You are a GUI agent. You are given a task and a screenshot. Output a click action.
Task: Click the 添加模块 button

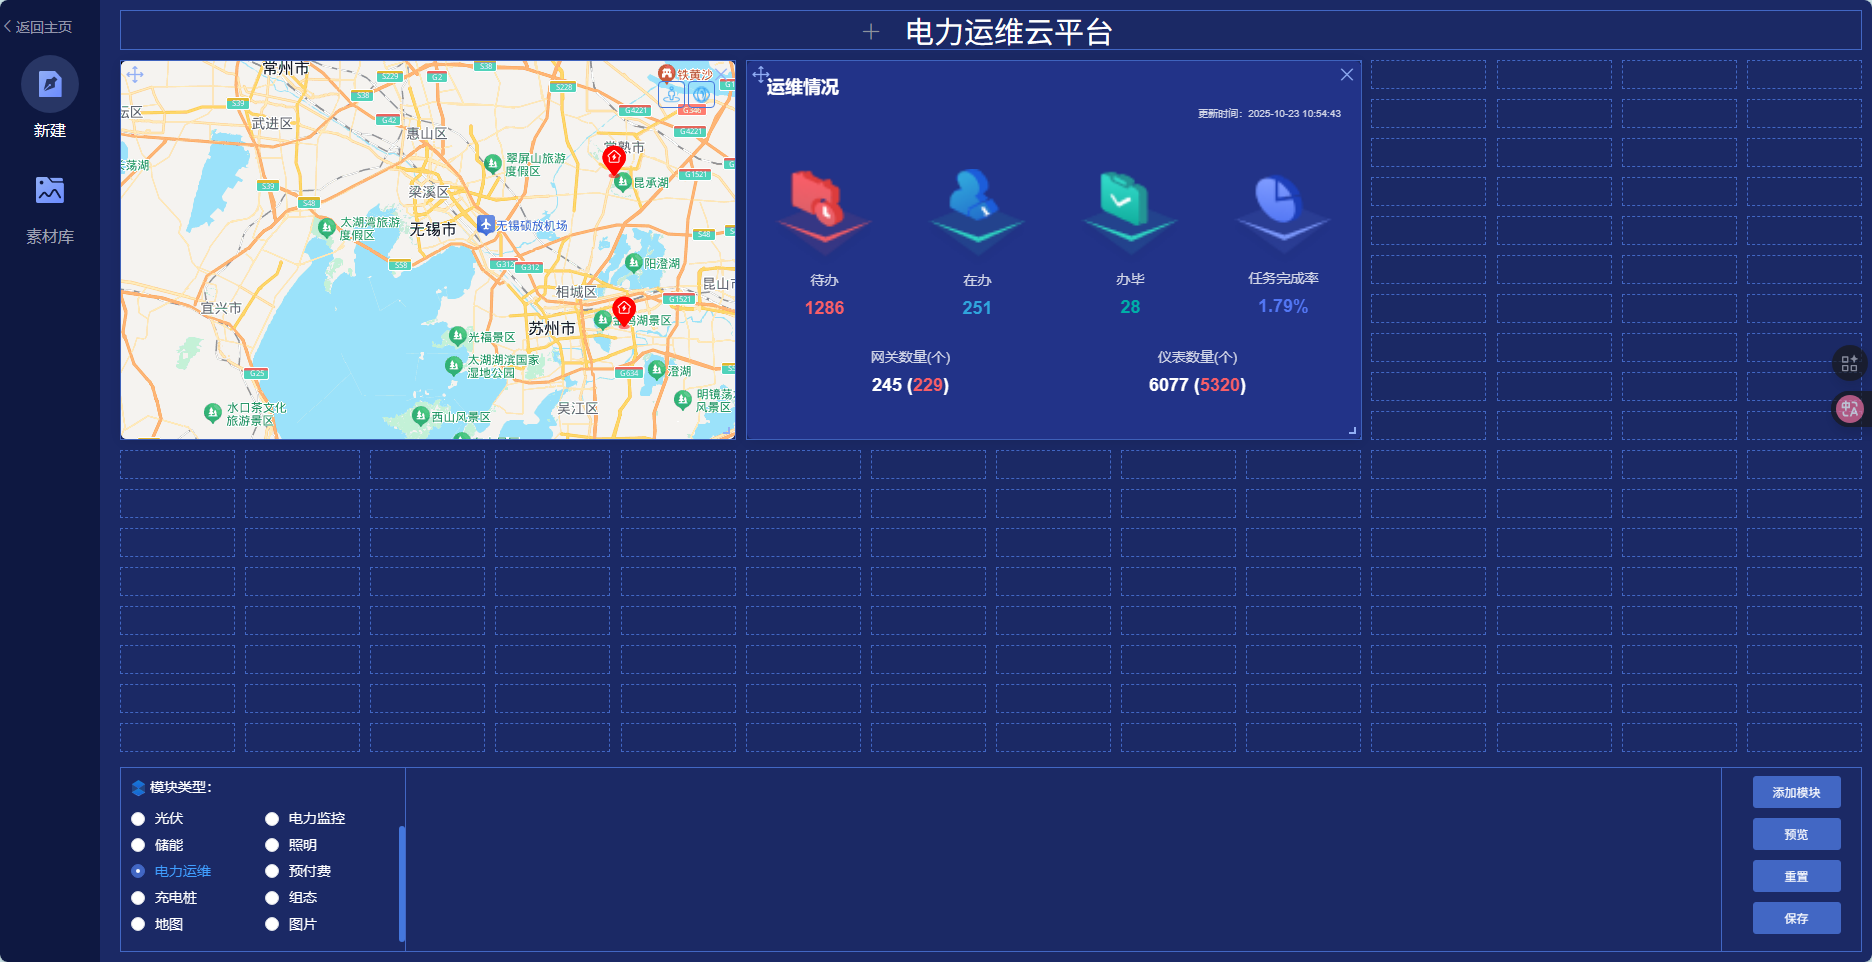[x=1796, y=791]
